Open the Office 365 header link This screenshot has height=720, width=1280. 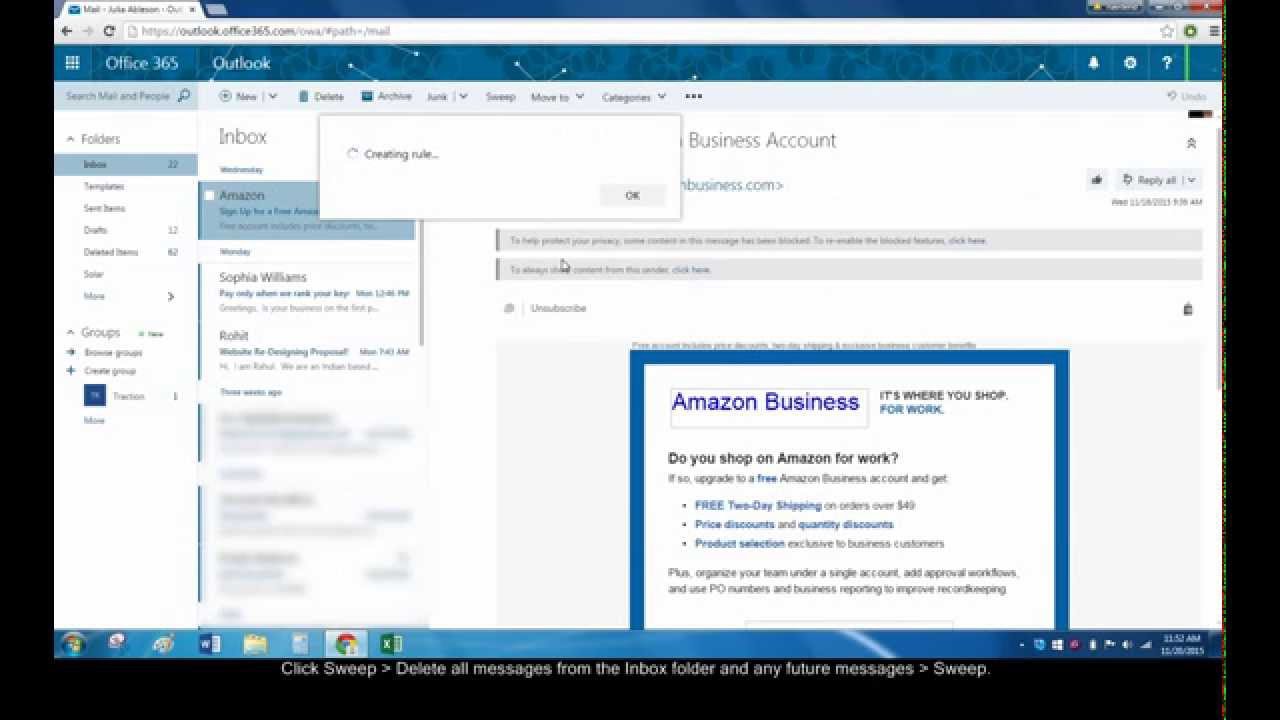(x=142, y=63)
